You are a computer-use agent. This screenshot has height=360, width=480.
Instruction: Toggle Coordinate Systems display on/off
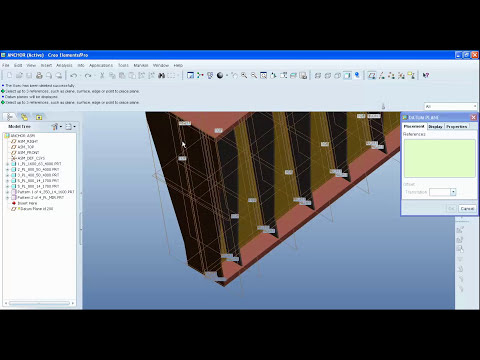401,76
